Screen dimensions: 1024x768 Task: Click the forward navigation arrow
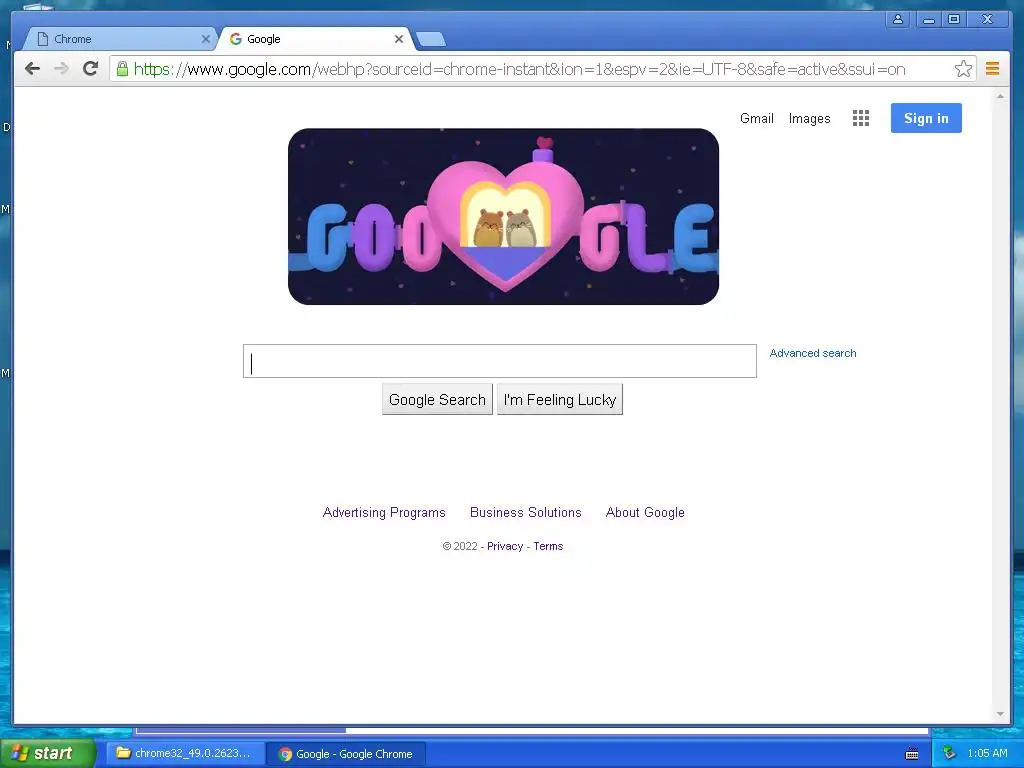(x=61, y=69)
